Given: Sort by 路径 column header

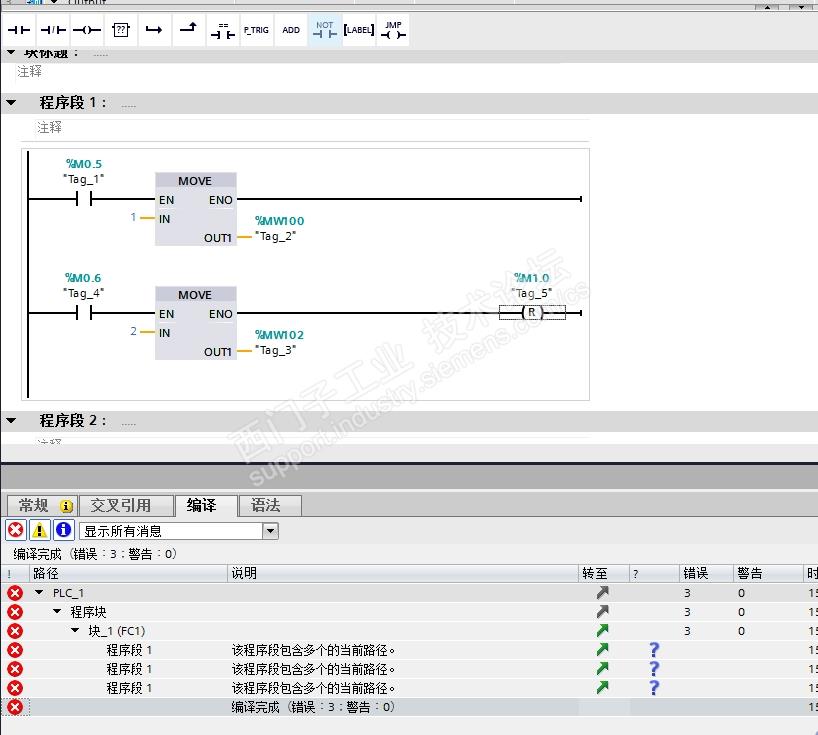Looking at the screenshot, I should [x=128, y=573].
